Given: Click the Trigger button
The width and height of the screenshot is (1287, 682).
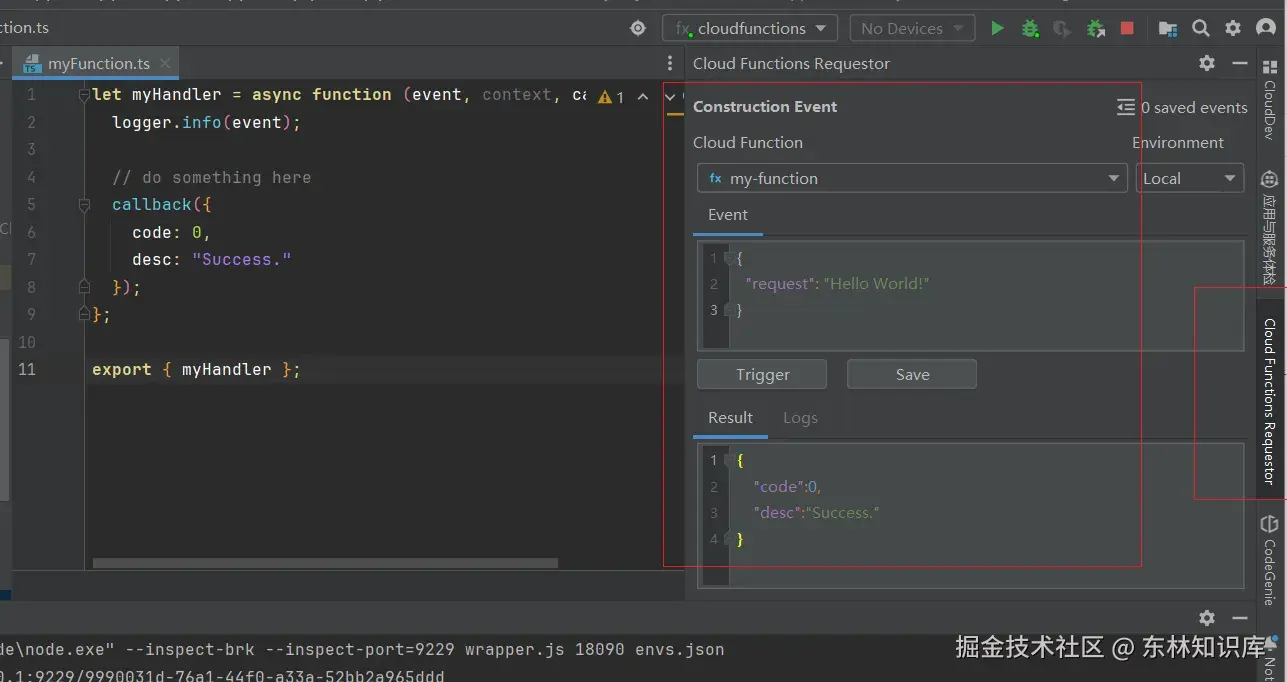Looking at the screenshot, I should pos(762,375).
